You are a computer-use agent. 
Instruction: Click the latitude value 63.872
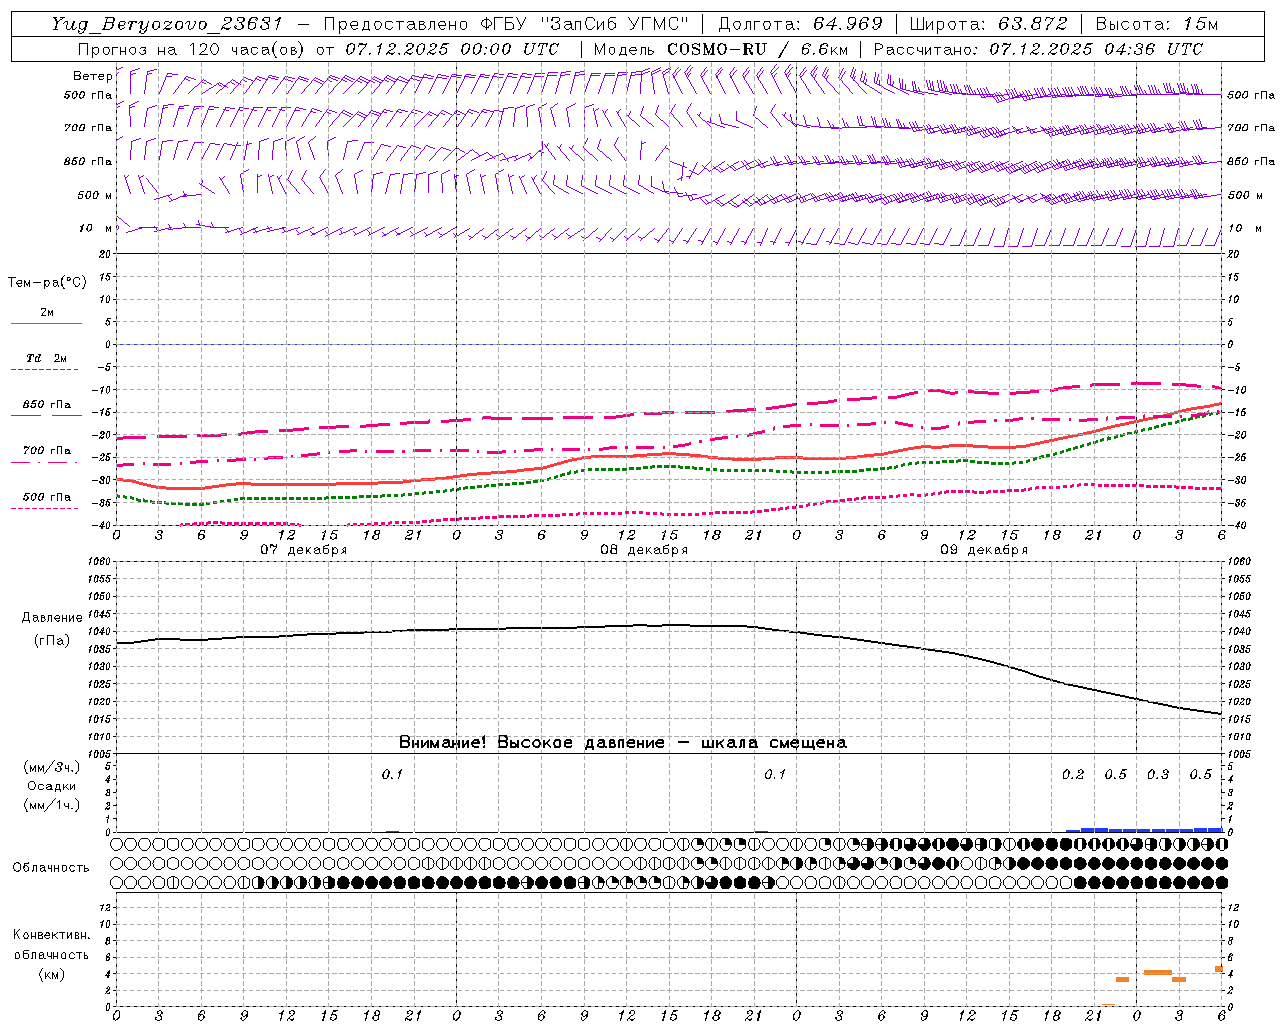coord(1033,24)
